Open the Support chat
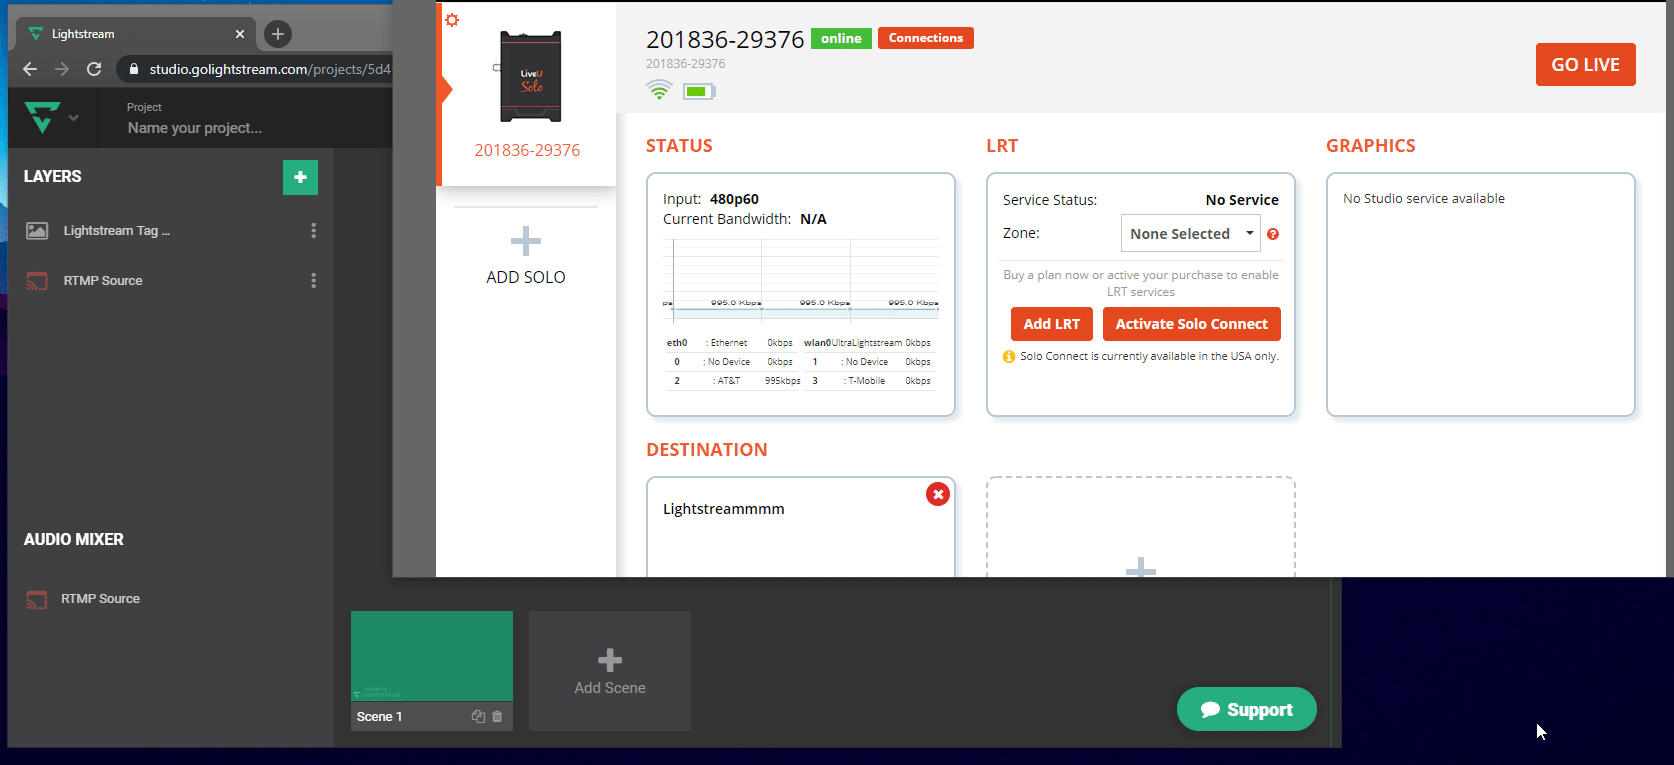This screenshot has width=1674, height=765. click(x=1247, y=709)
